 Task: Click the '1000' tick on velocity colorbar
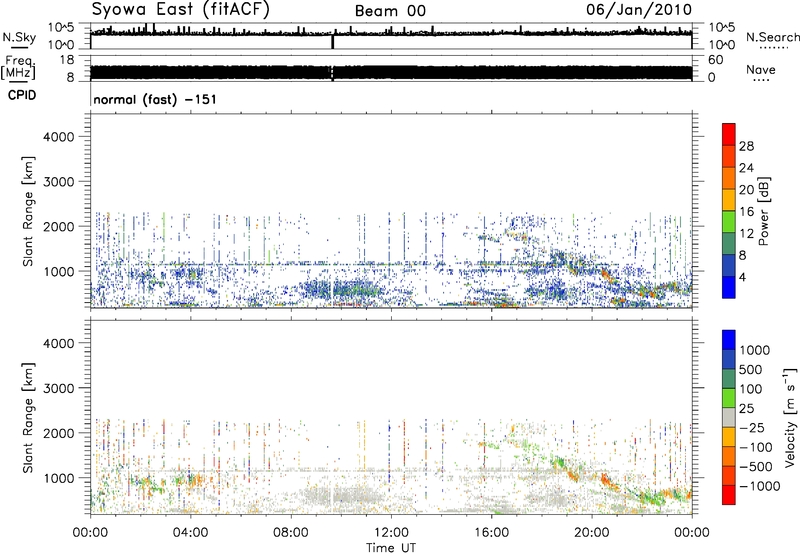755,350
